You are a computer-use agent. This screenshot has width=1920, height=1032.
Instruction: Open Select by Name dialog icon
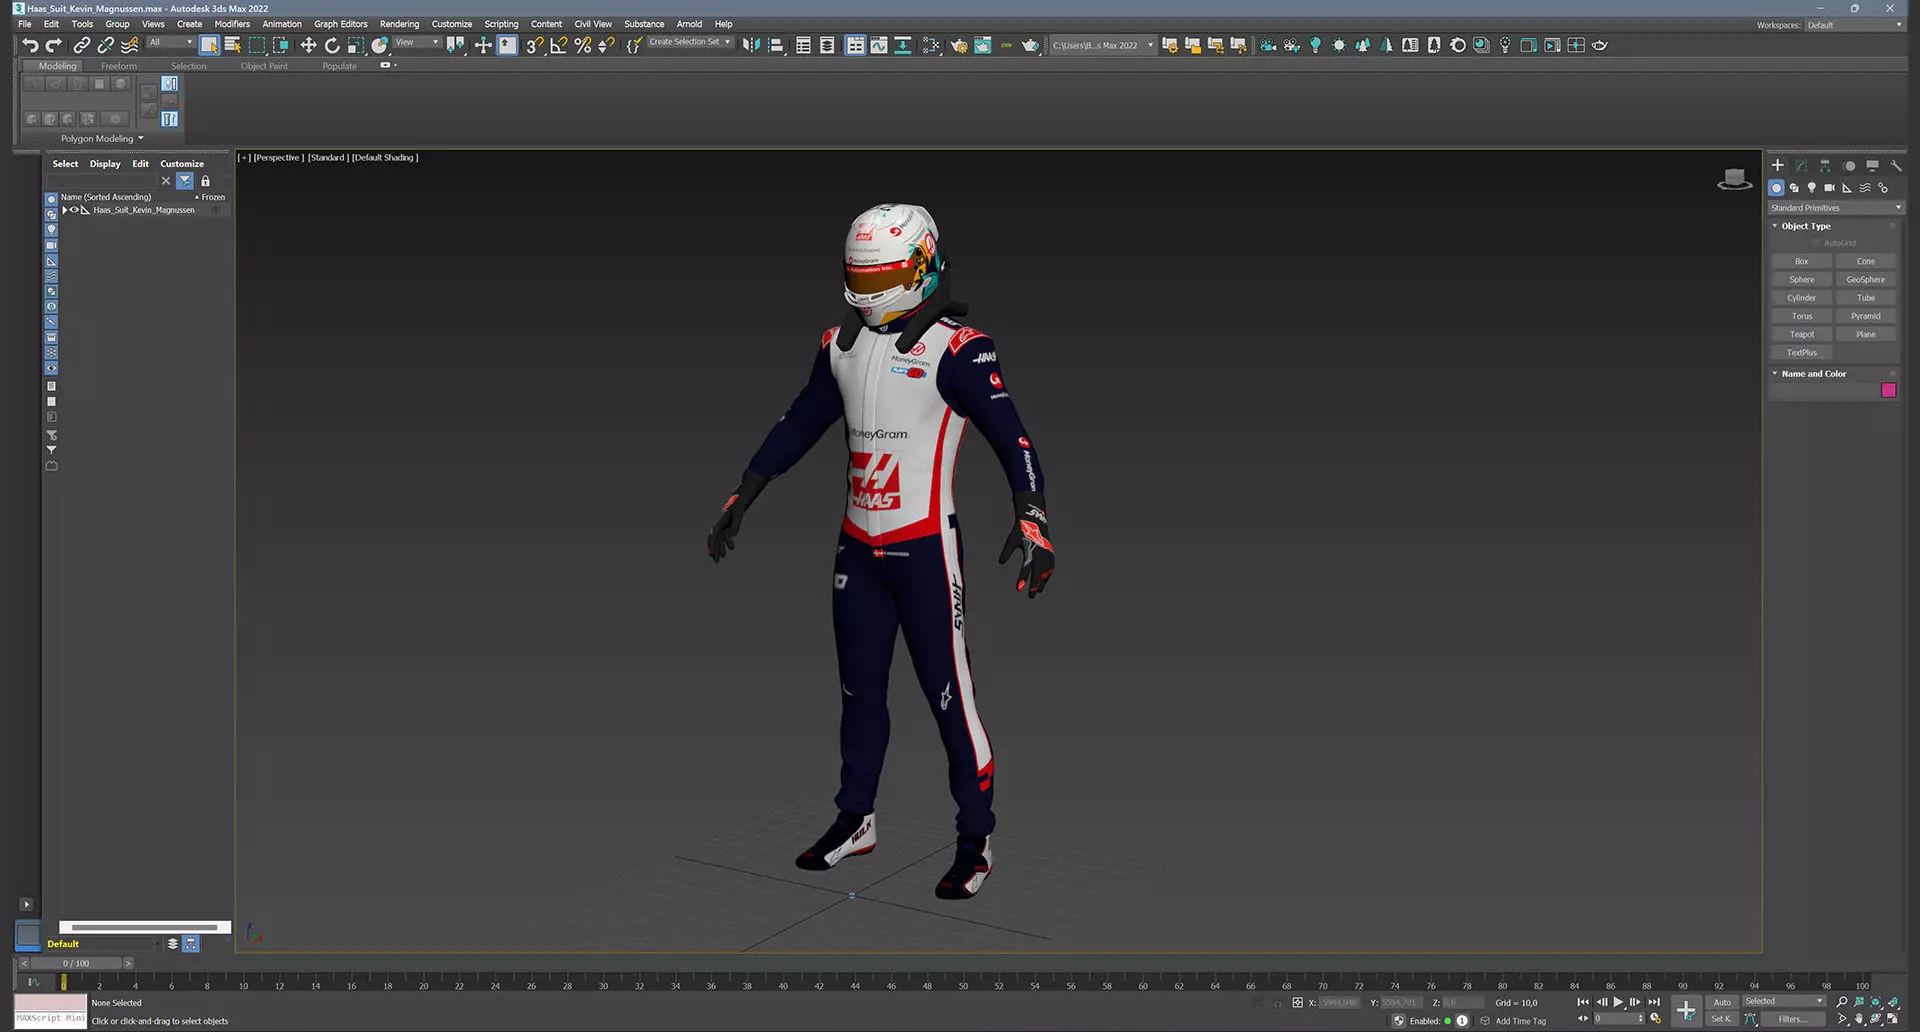(233, 45)
